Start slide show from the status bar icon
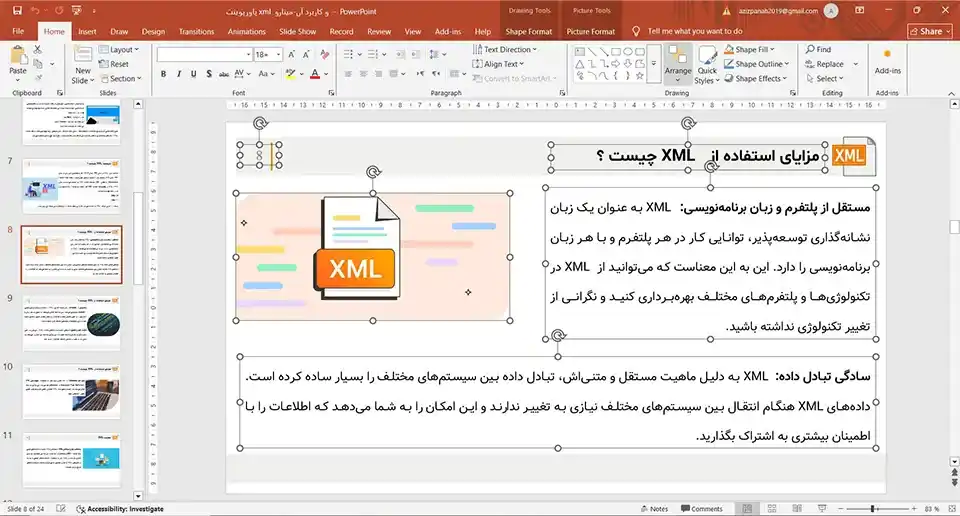Screen dimensions: 960x516 point(822,509)
